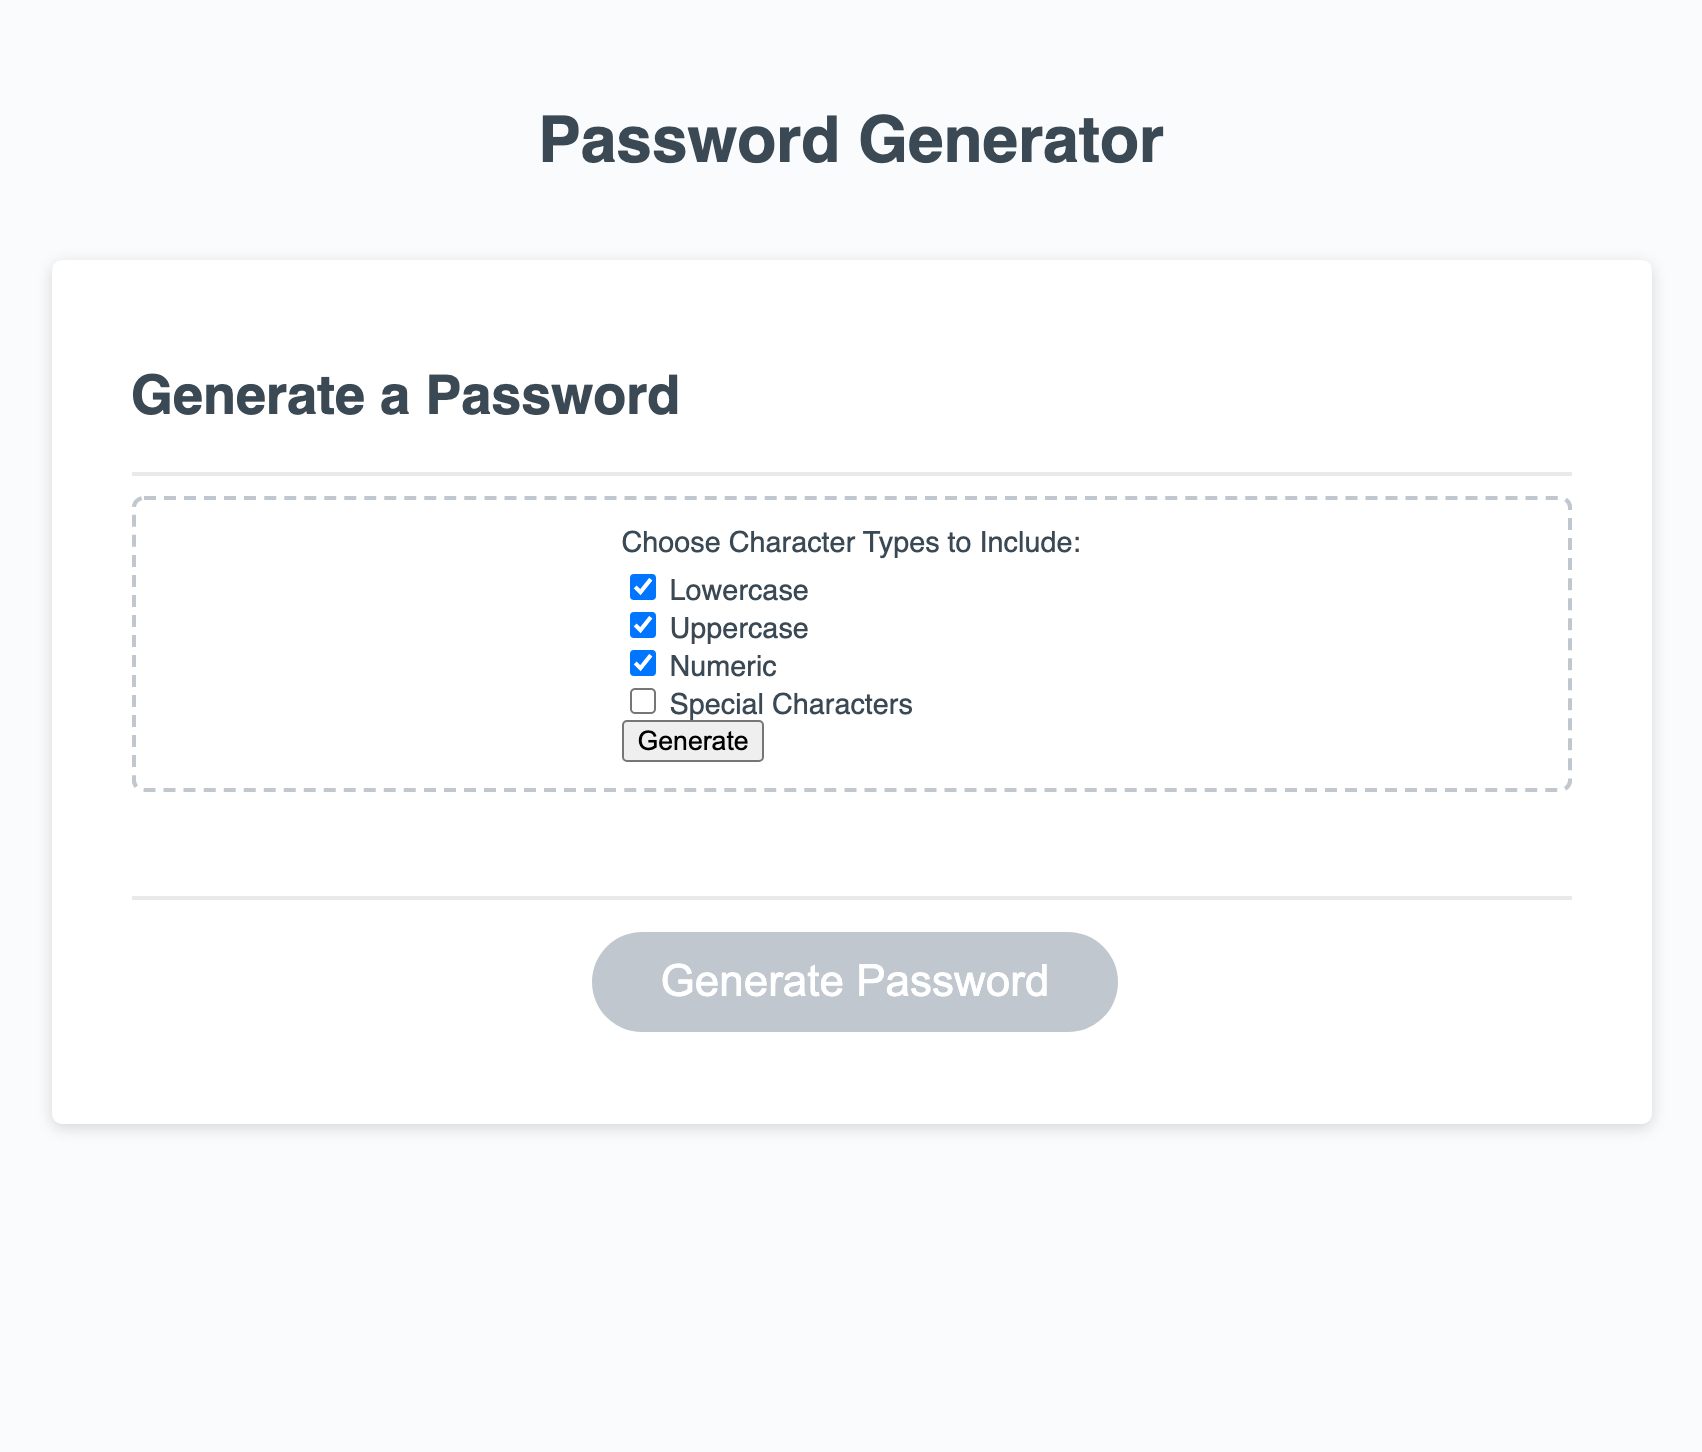The height and width of the screenshot is (1452, 1702).
Task: Click the page background outside the card
Action: coord(850,1300)
